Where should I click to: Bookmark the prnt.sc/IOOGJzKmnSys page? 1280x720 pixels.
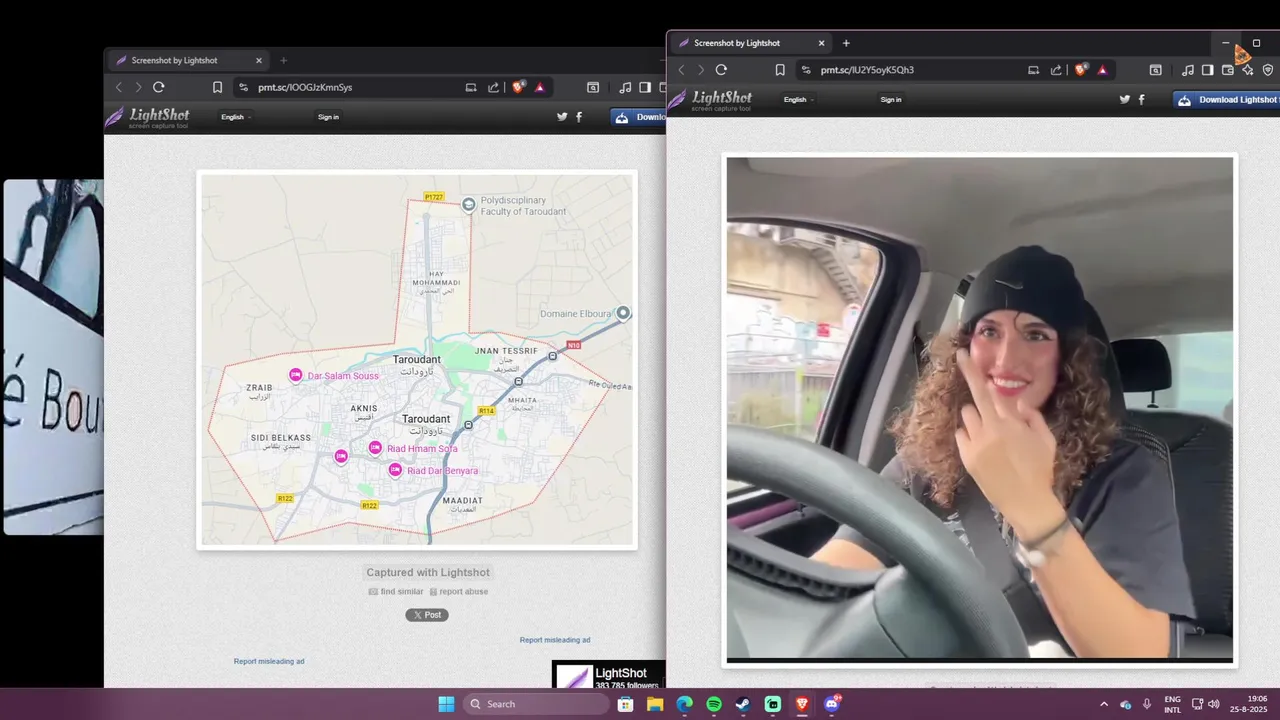217,87
